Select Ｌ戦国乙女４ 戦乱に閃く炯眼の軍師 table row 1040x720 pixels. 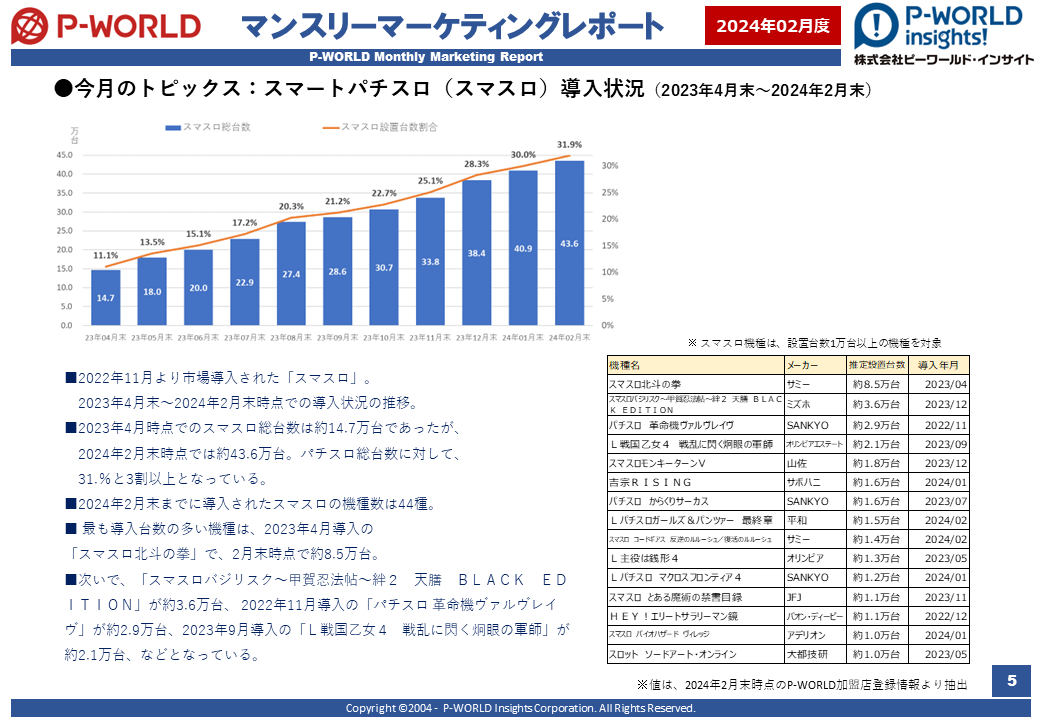click(691, 444)
